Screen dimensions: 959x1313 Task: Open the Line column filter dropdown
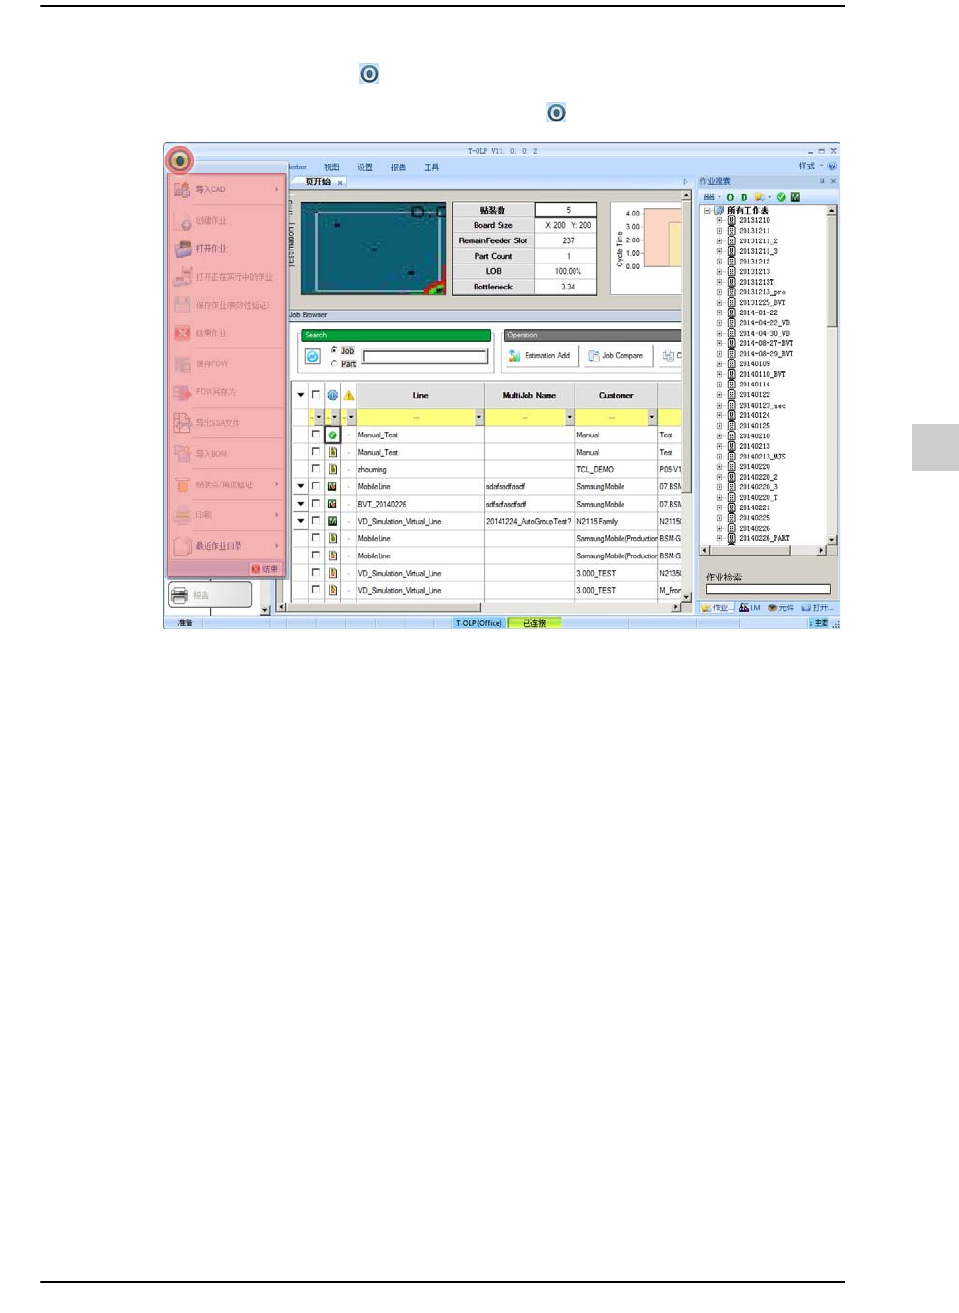(x=479, y=417)
